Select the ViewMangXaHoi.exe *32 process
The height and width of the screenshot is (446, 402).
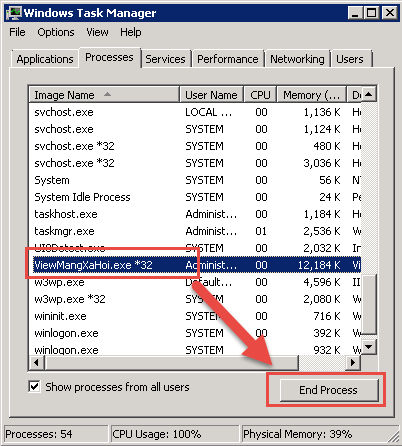click(195, 265)
